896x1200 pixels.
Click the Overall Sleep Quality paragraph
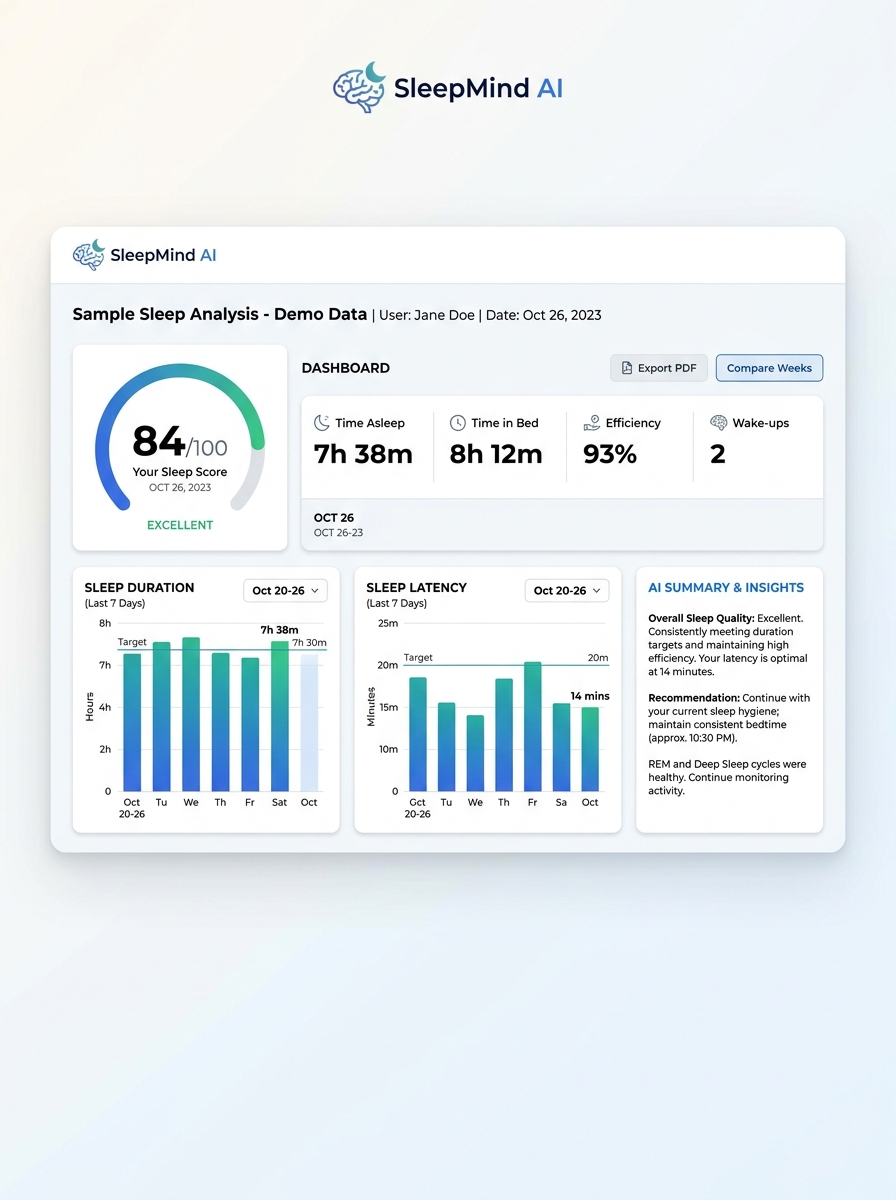point(727,645)
